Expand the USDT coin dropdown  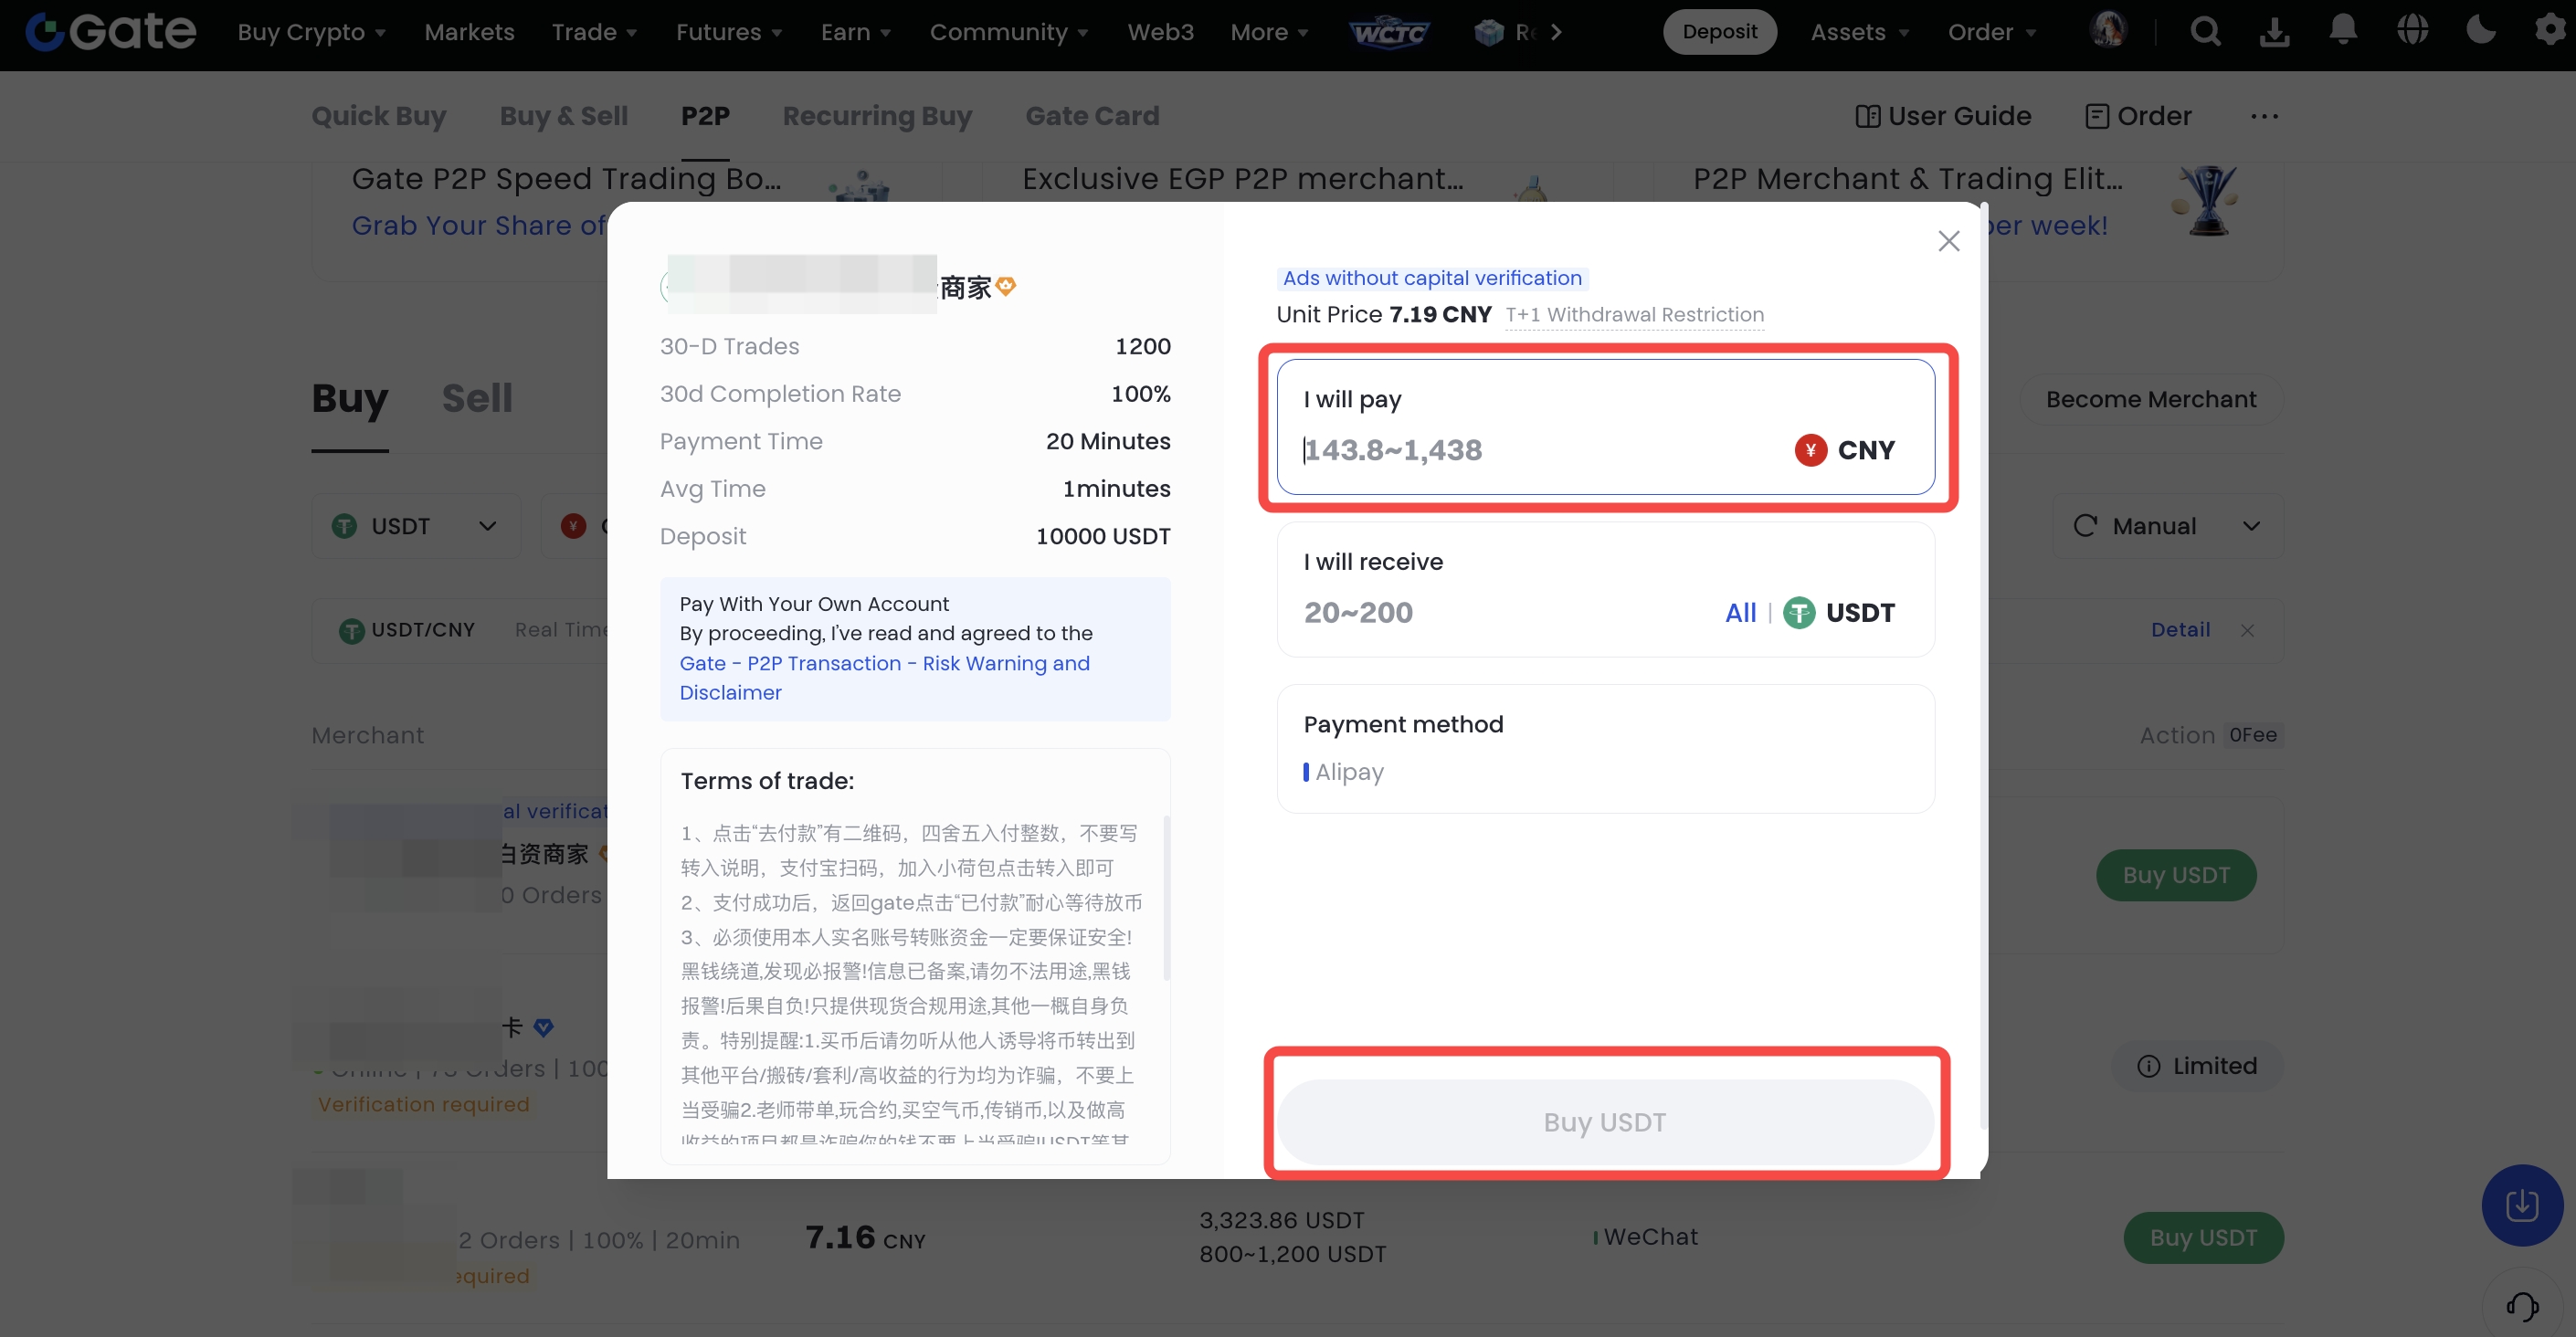415,526
